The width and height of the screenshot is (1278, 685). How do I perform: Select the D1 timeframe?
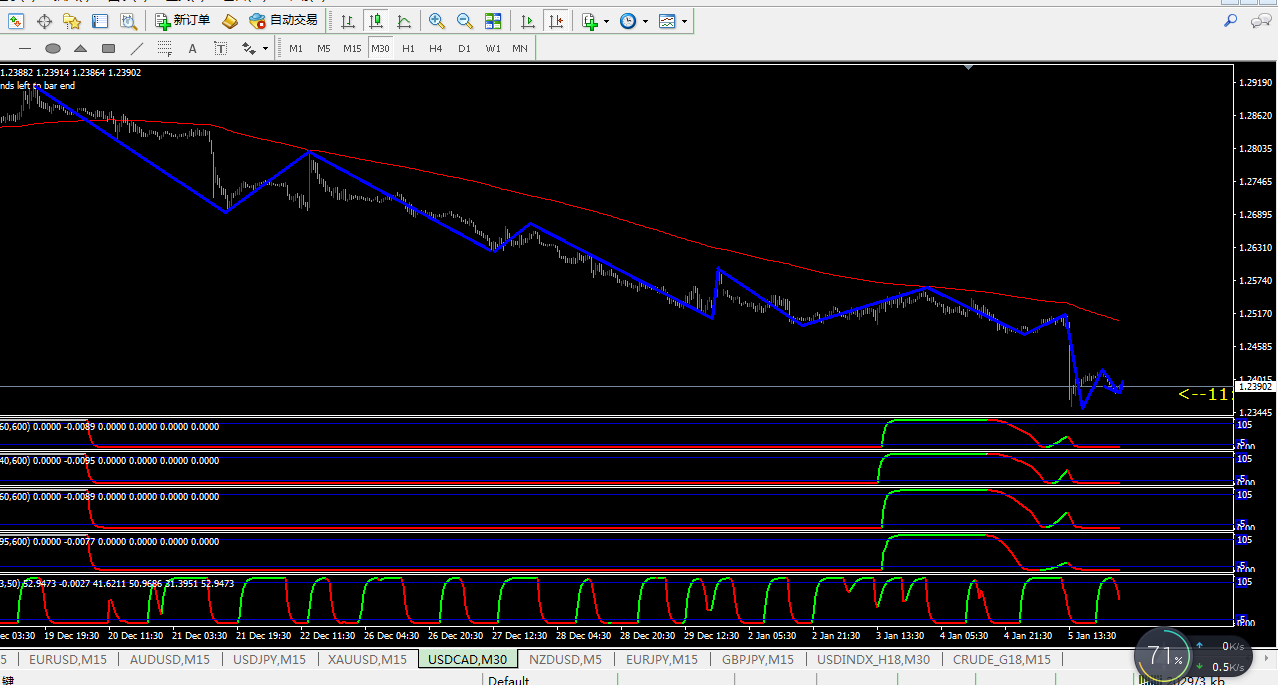(x=464, y=48)
